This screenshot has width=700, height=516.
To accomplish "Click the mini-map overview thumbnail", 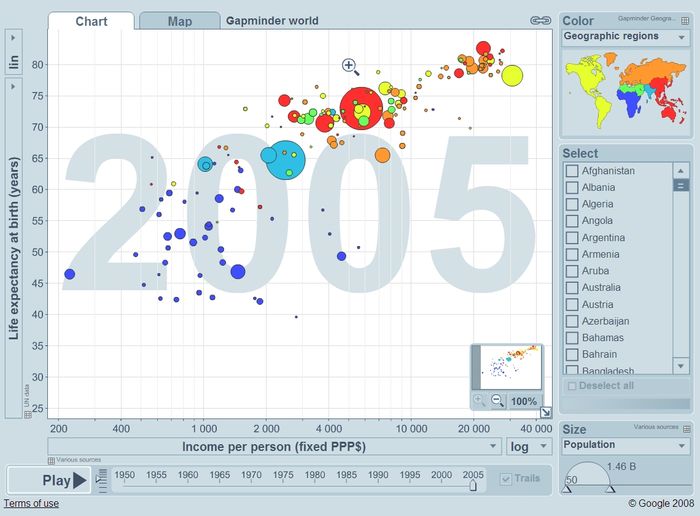I will pyautogui.click(x=507, y=367).
